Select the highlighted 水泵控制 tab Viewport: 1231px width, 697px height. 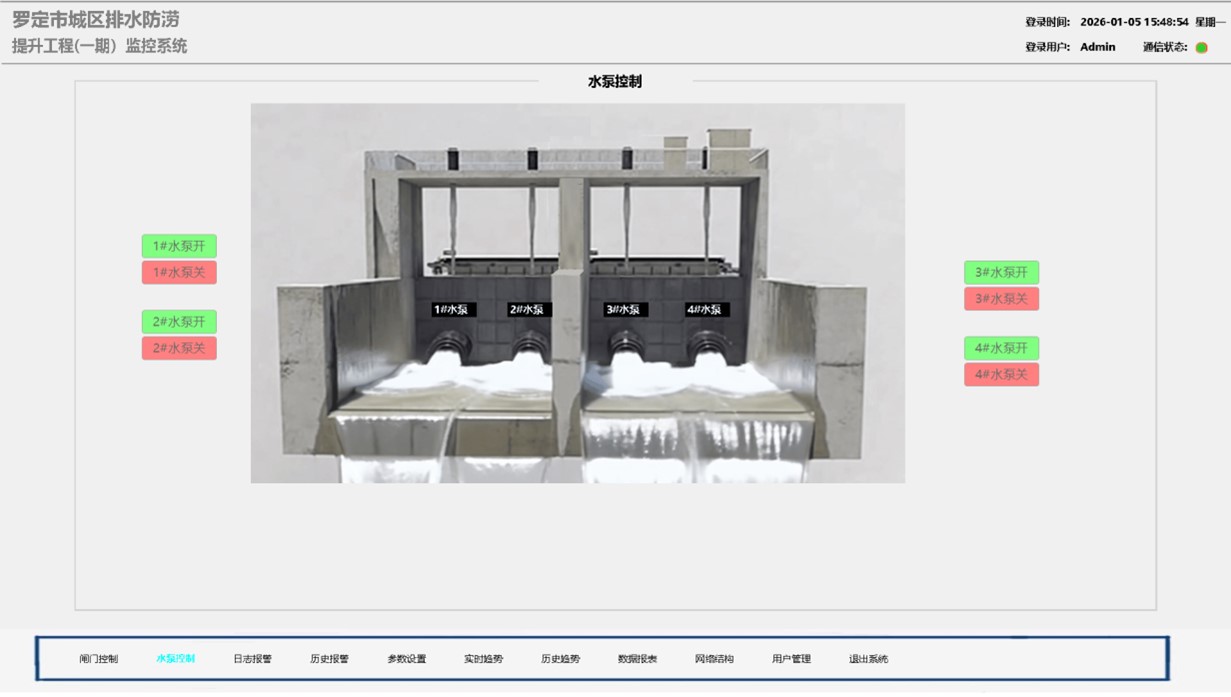(x=176, y=659)
